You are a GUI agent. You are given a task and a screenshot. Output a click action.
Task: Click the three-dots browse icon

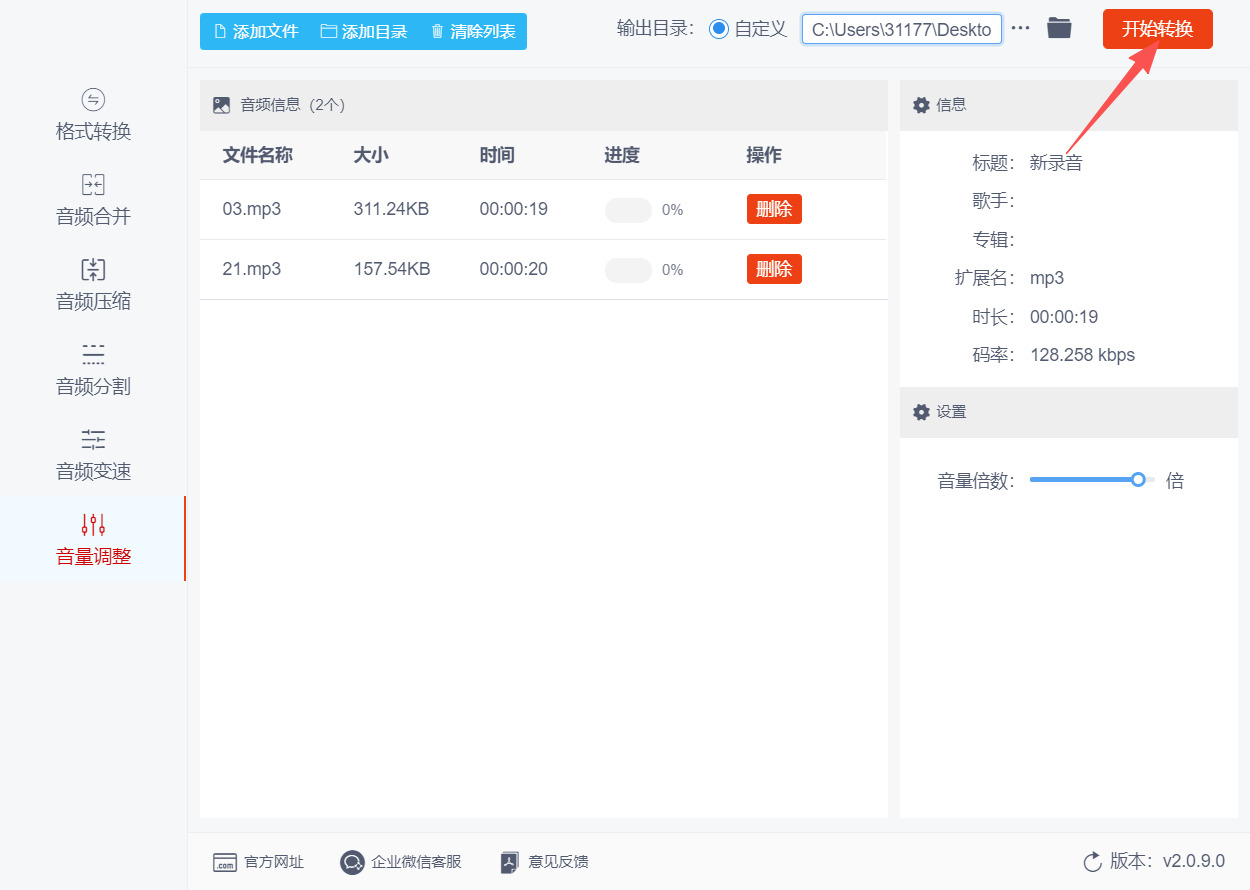coord(1020,29)
